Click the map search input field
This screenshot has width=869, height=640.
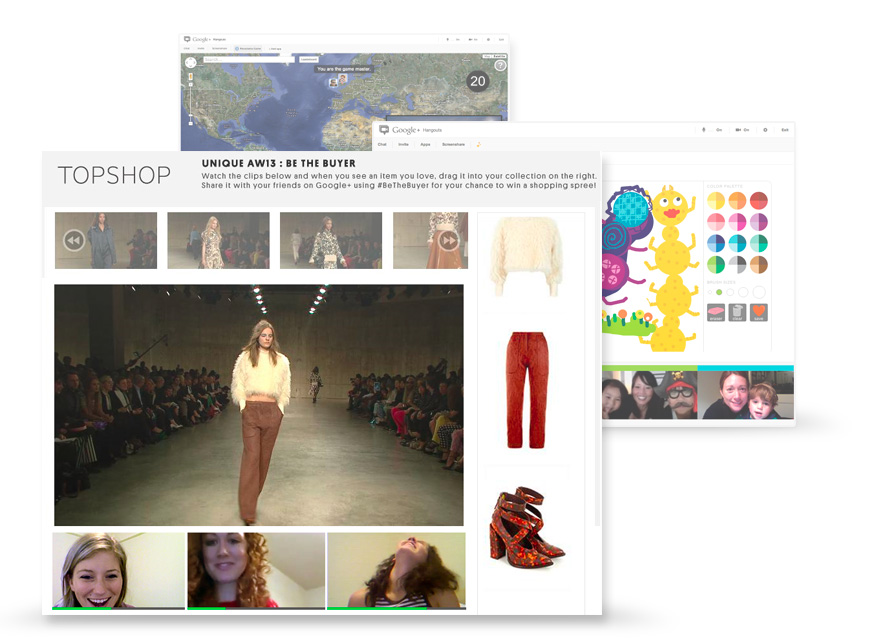pyautogui.click(x=246, y=60)
